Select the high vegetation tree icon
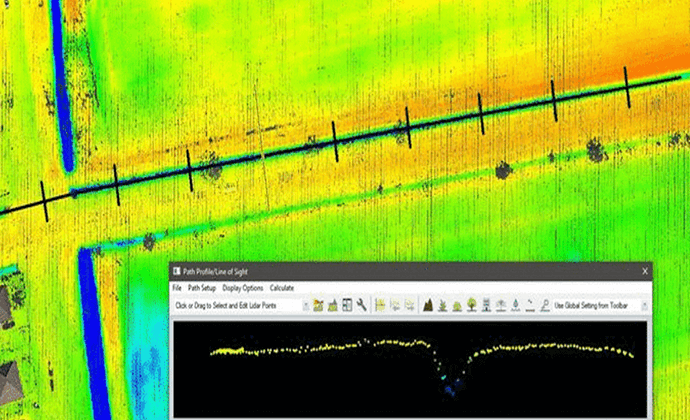The image size is (690, 420). [x=472, y=305]
